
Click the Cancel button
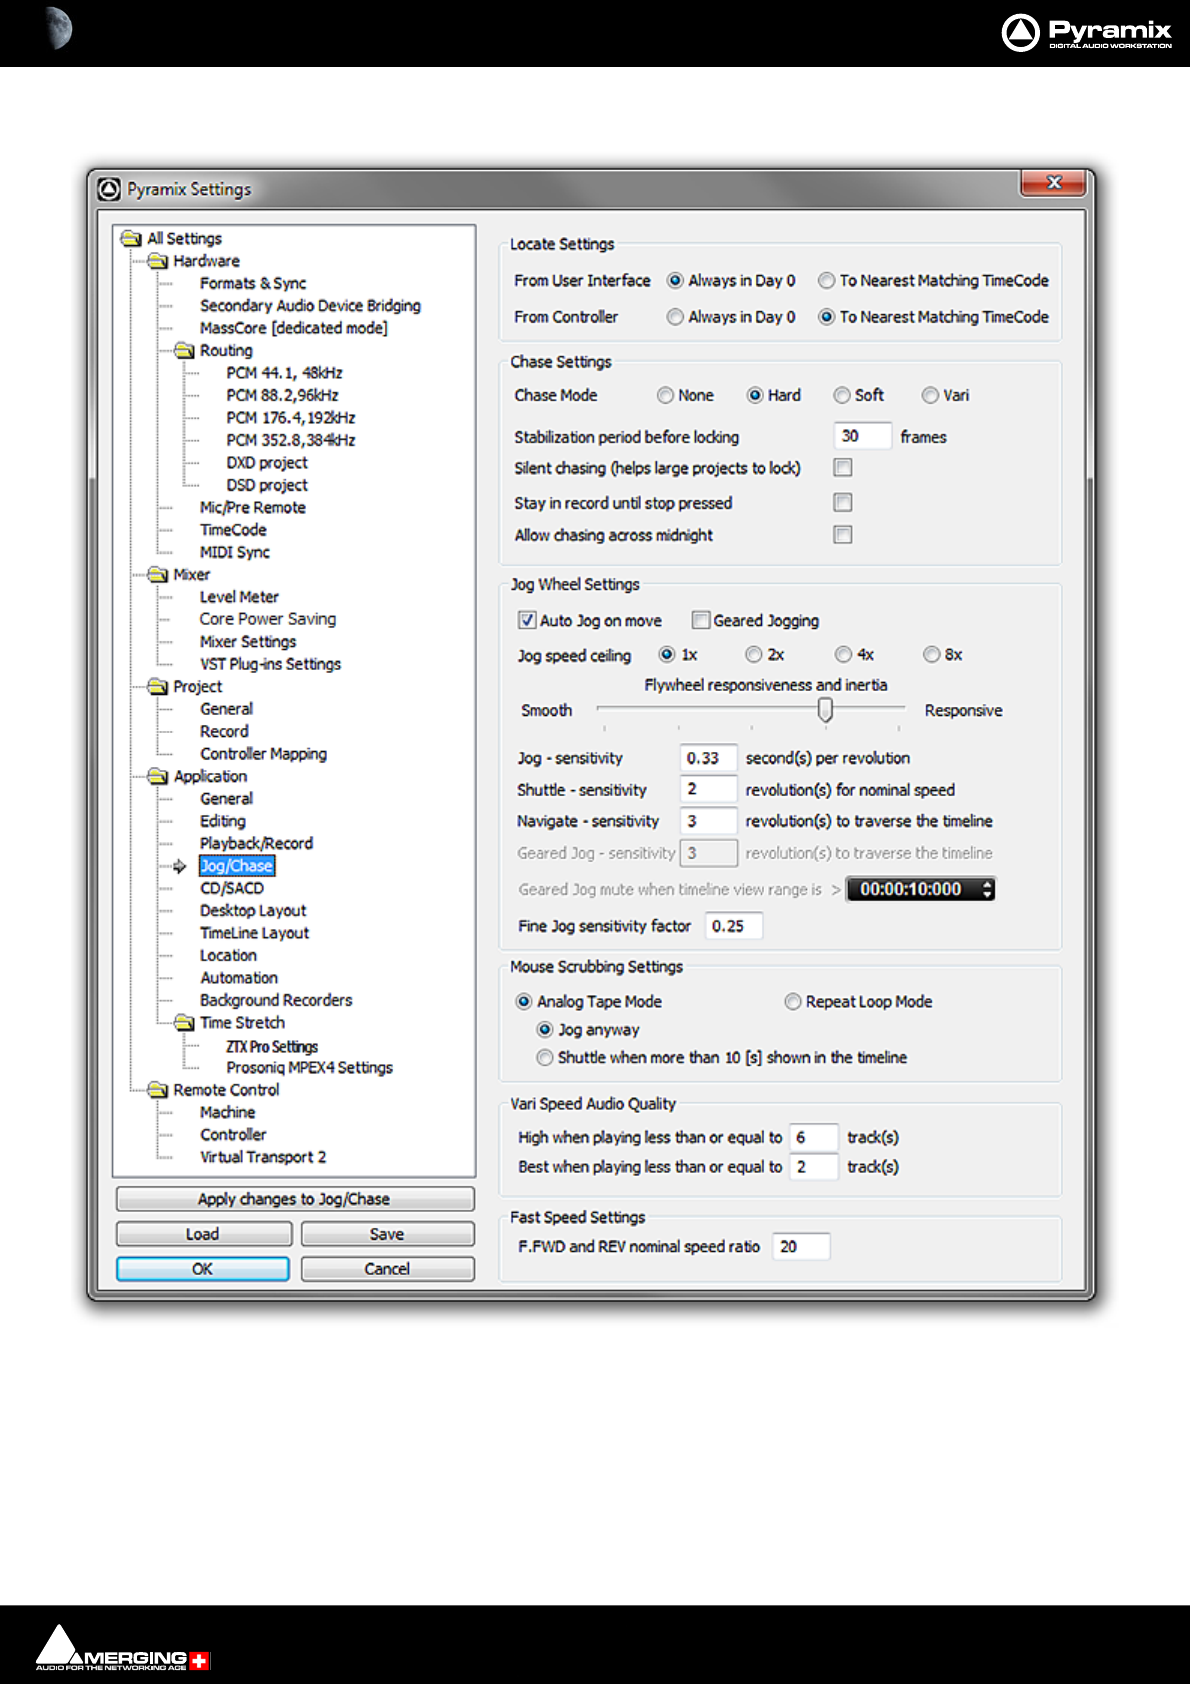[x=388, y=1269]
